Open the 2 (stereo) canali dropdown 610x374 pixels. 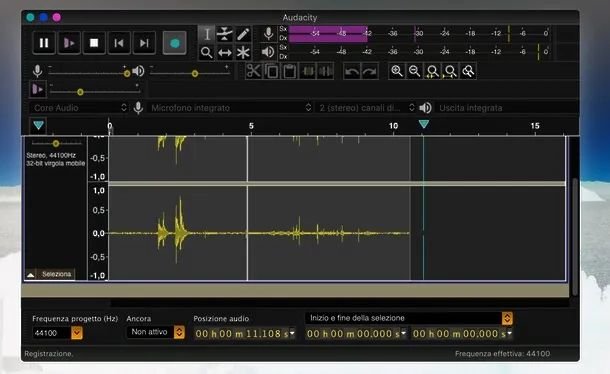coord(366,108)
